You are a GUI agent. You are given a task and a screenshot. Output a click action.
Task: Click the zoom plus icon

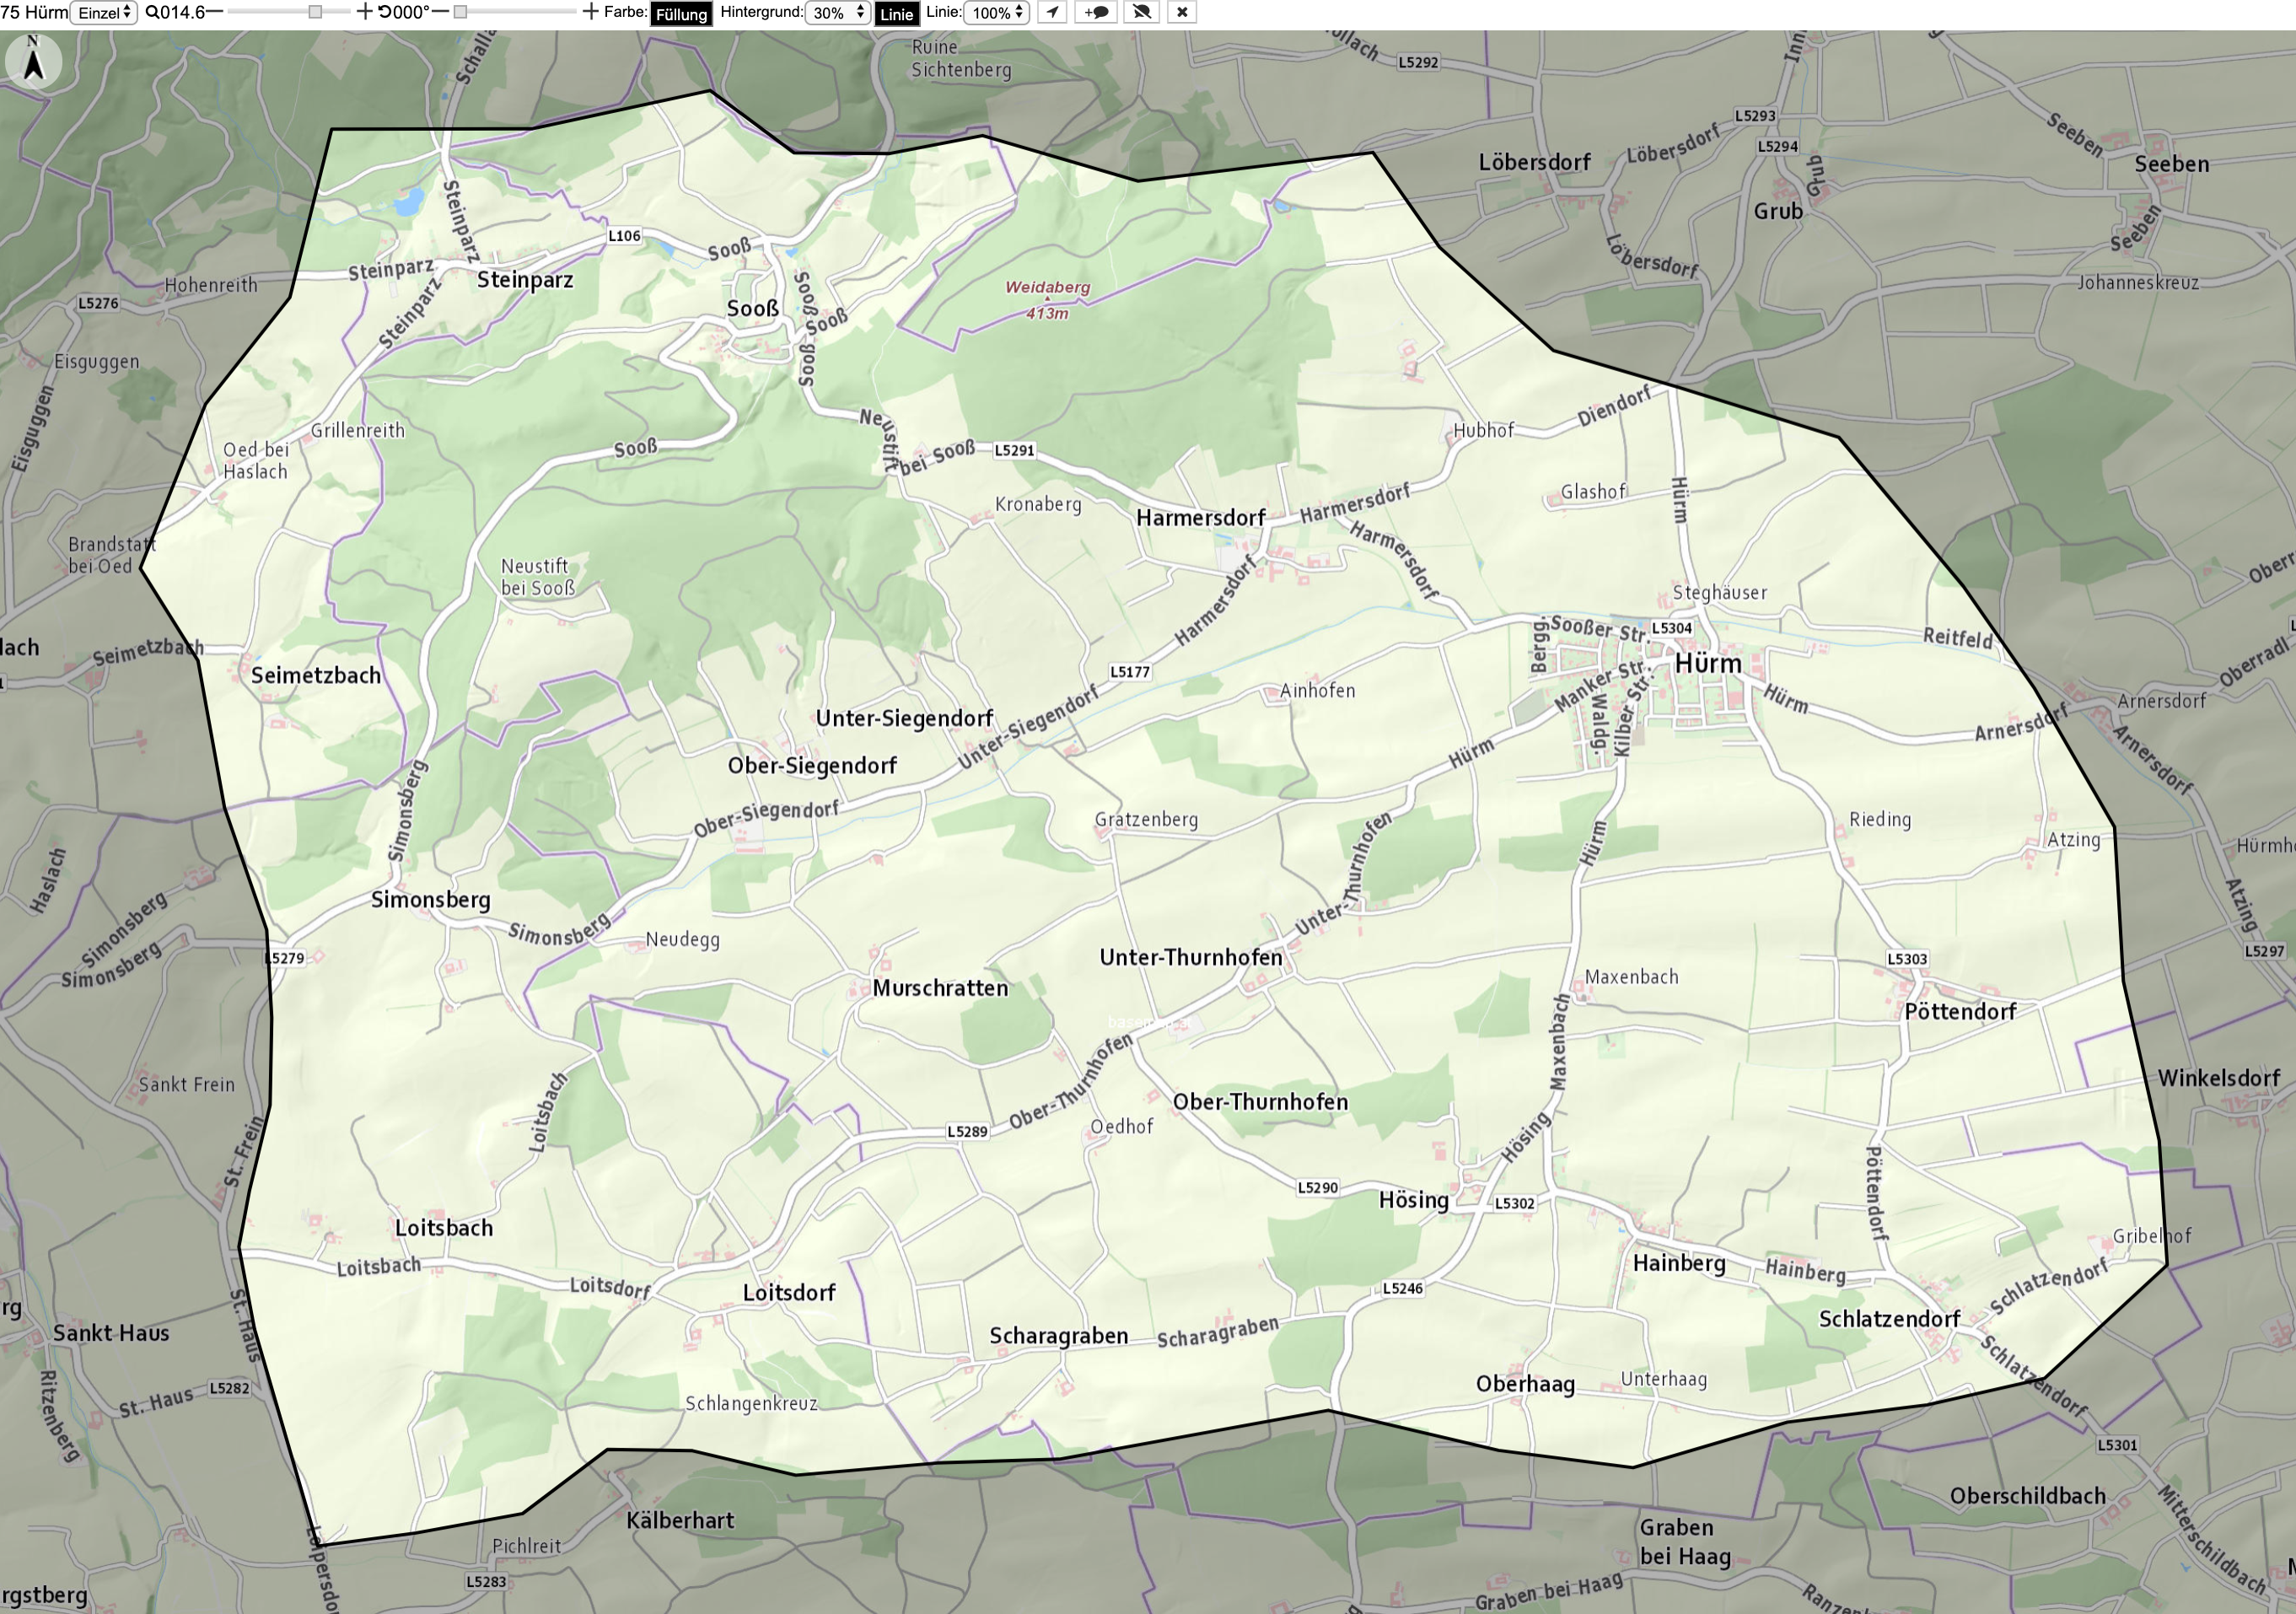[365, 12]
